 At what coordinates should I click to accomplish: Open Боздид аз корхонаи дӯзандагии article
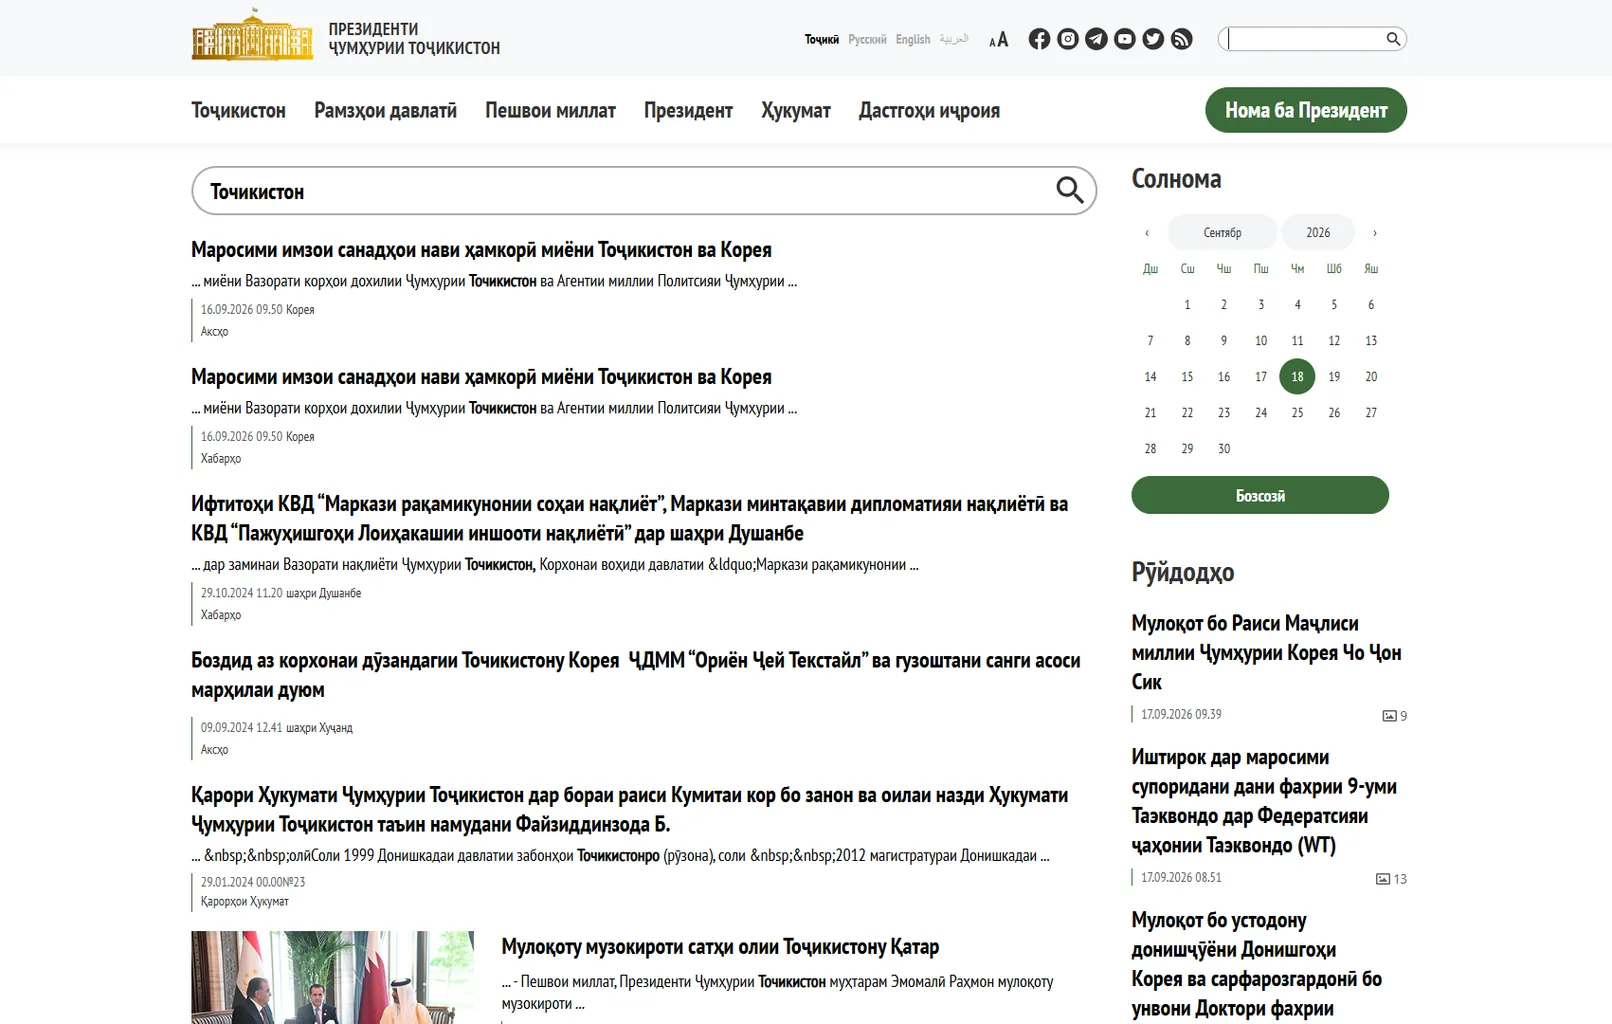[x=636, y=675]
